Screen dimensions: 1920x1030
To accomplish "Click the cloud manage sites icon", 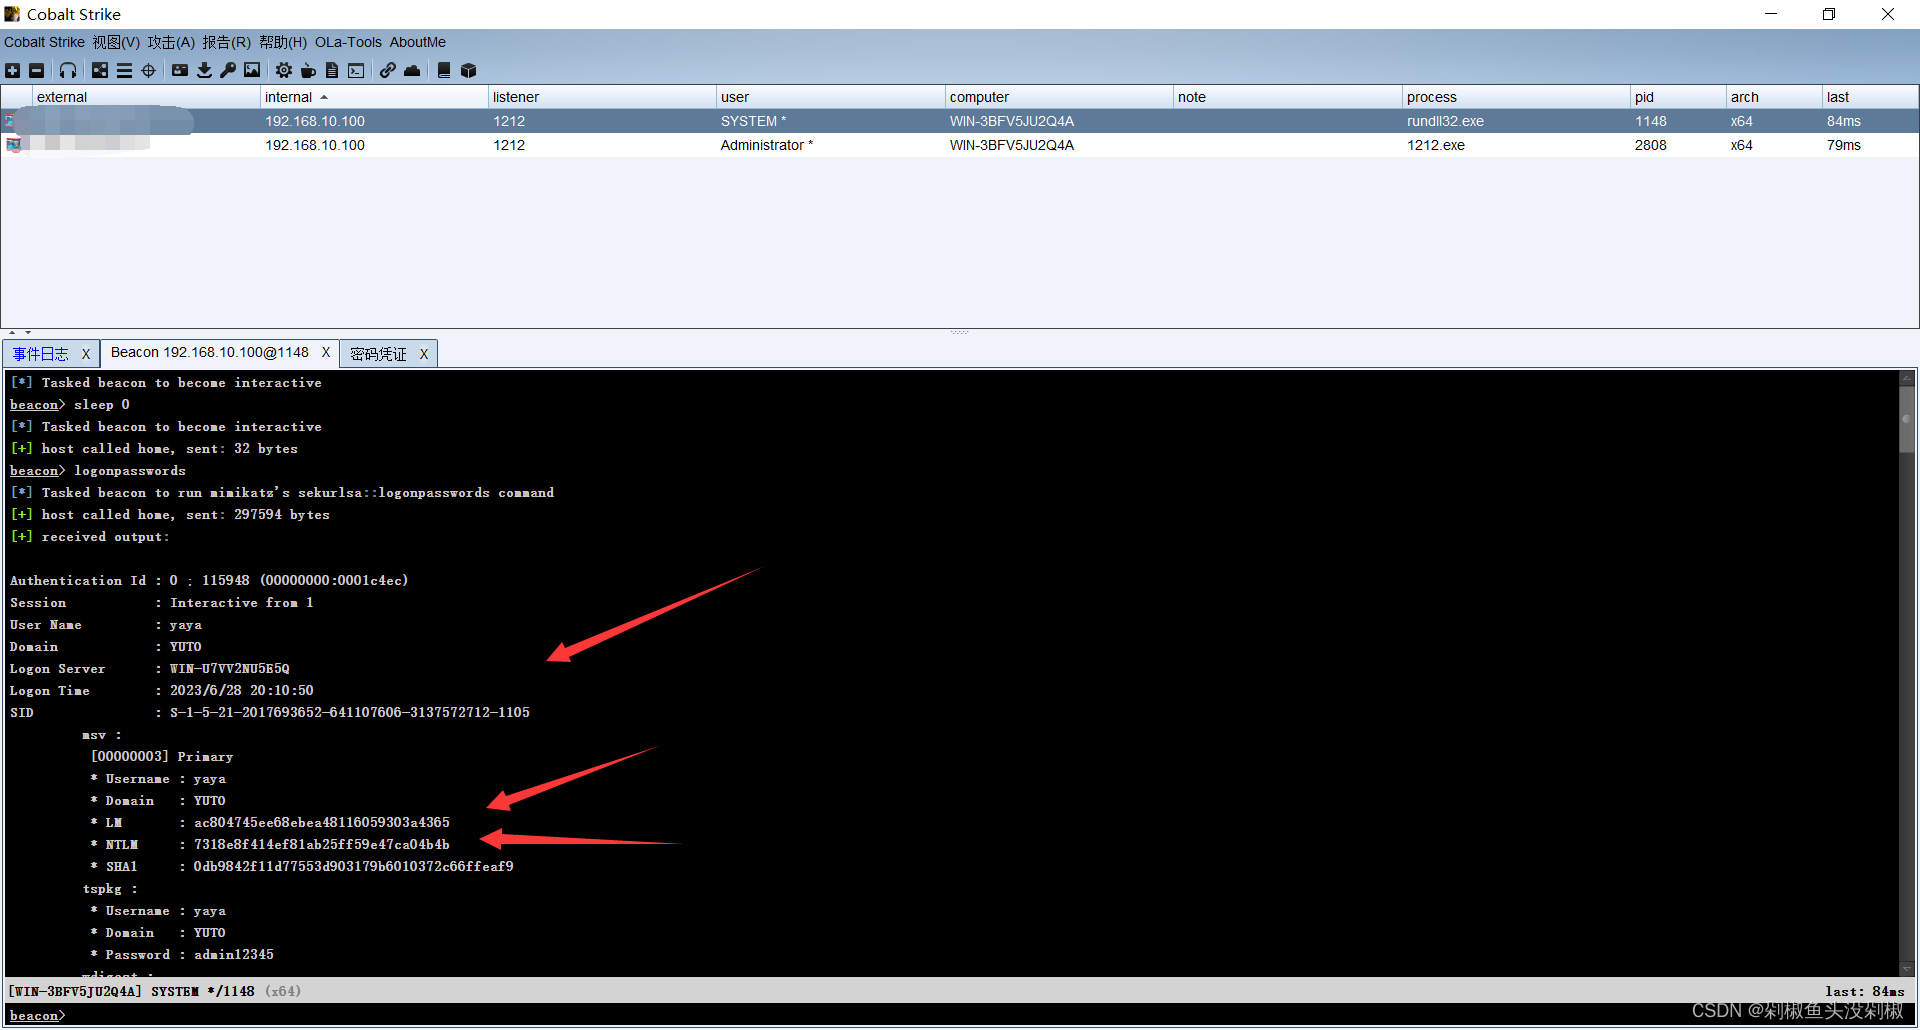I will coord(412,70).
